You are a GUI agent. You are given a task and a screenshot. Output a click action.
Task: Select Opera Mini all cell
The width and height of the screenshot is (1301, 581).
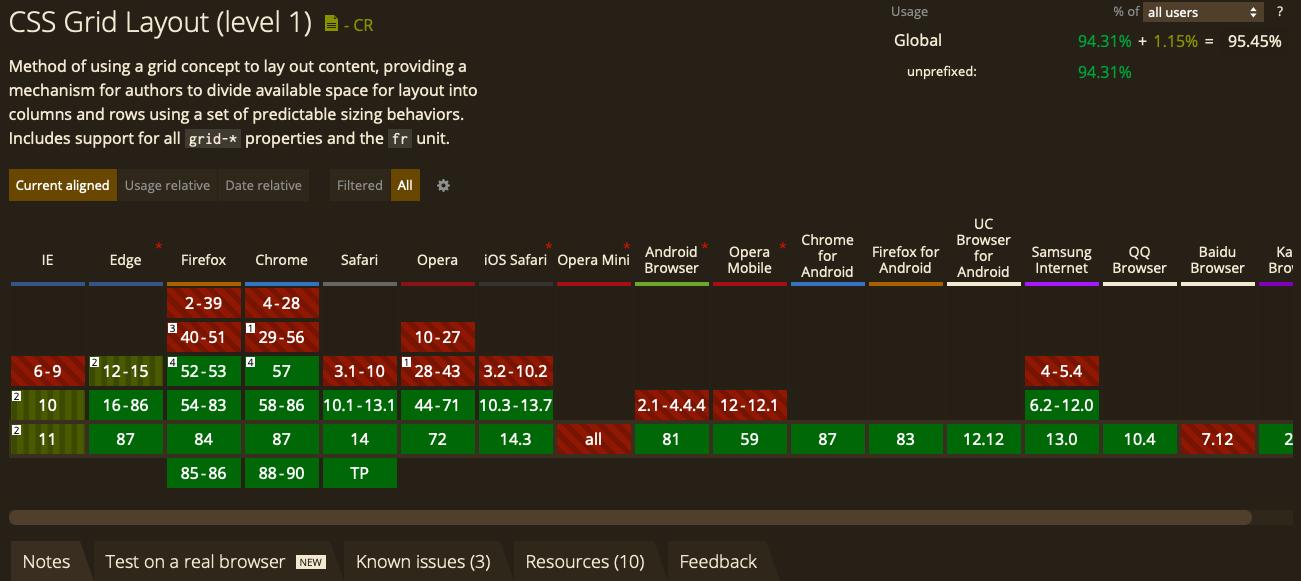594,439
